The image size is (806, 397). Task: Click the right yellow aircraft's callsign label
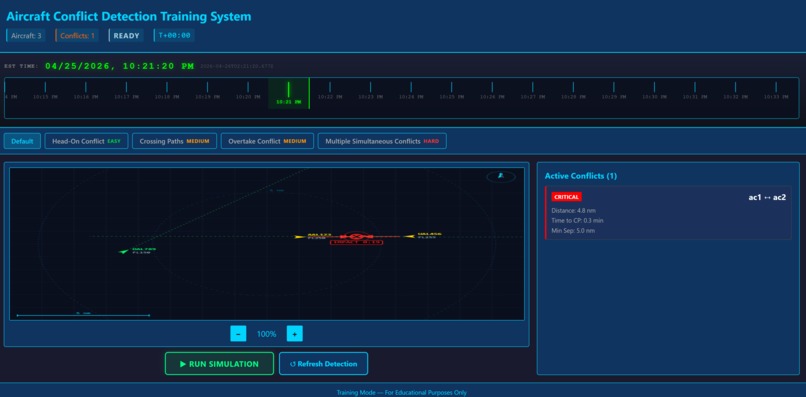click(x=429, y=234)
